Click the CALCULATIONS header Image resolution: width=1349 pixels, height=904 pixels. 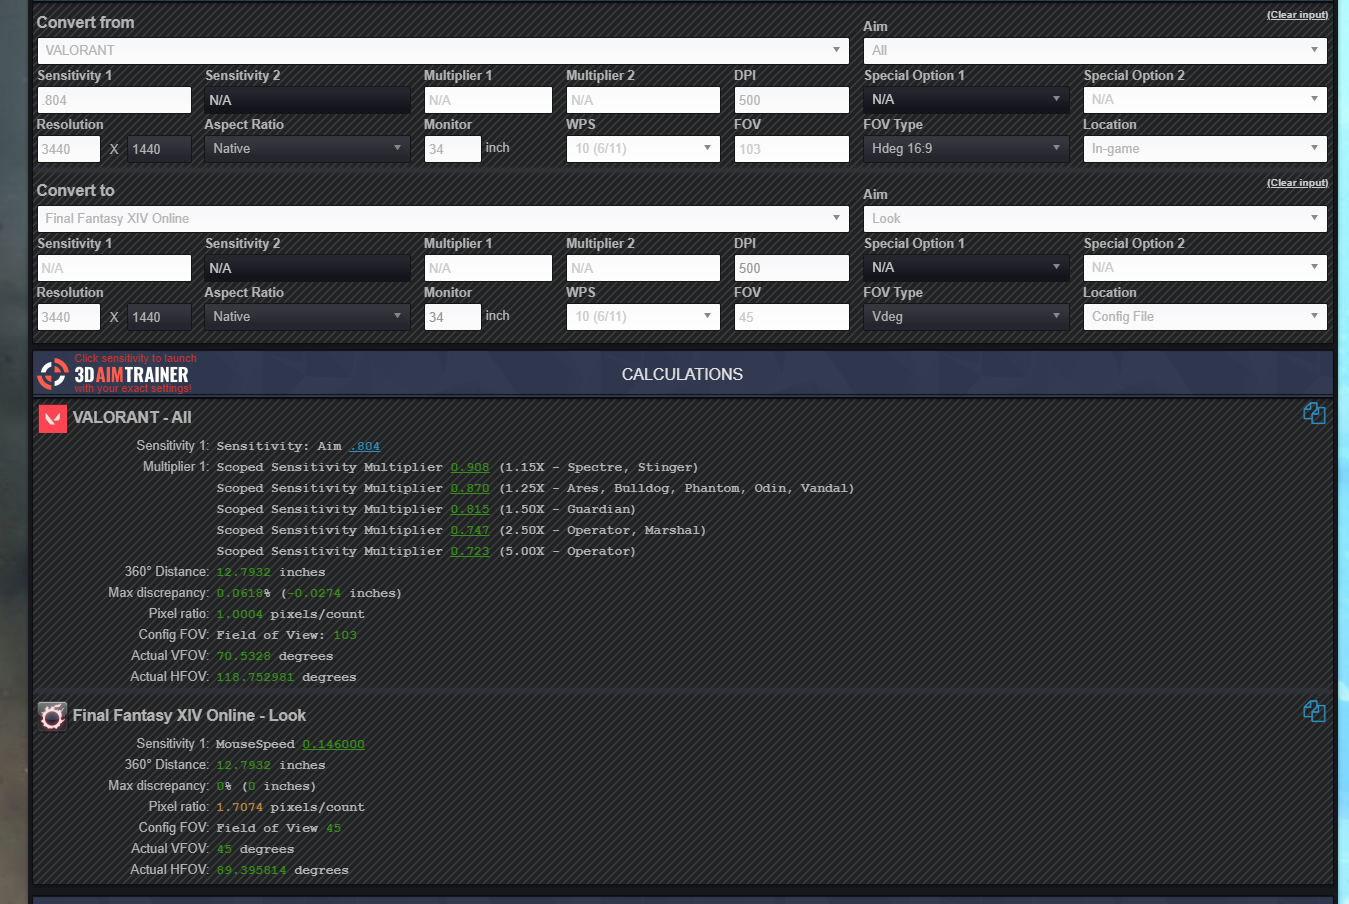click(x=682, y=374)
